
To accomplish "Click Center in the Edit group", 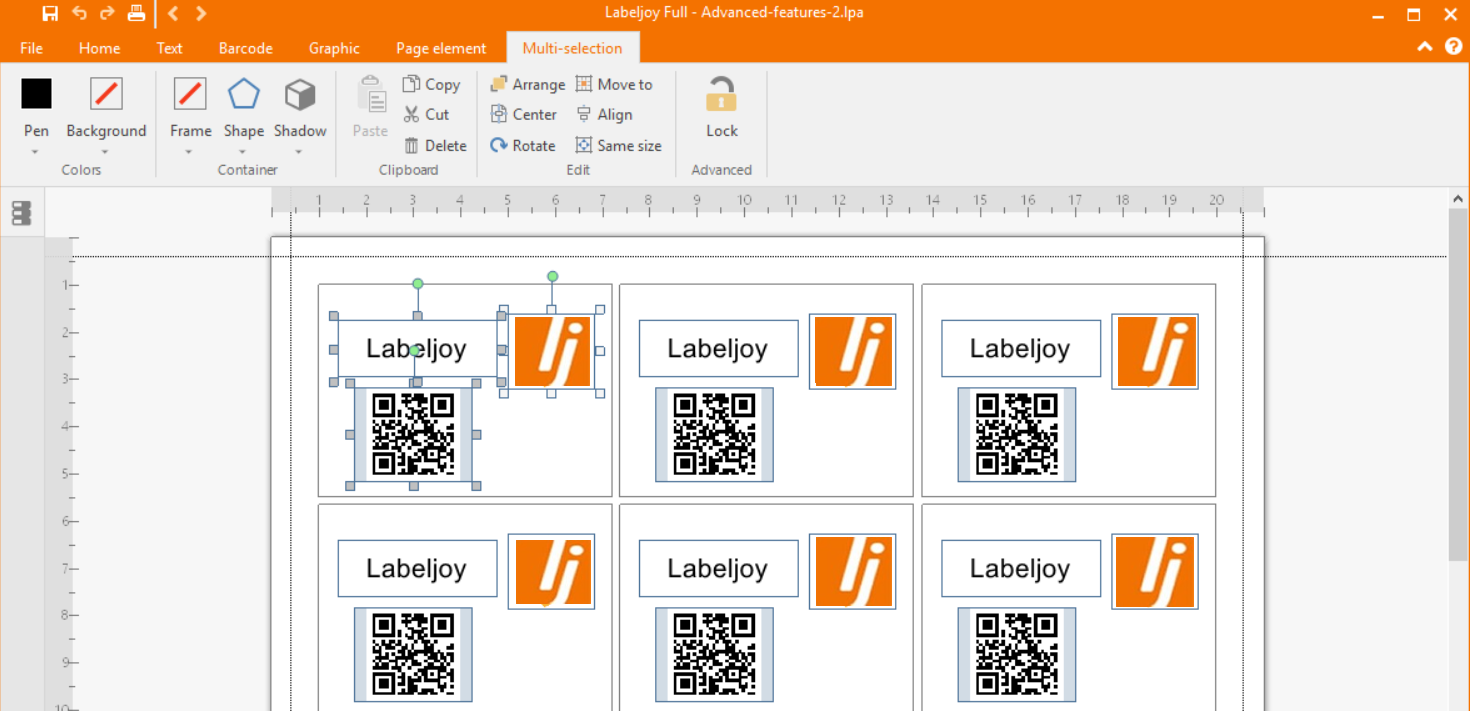I will 523,115.
